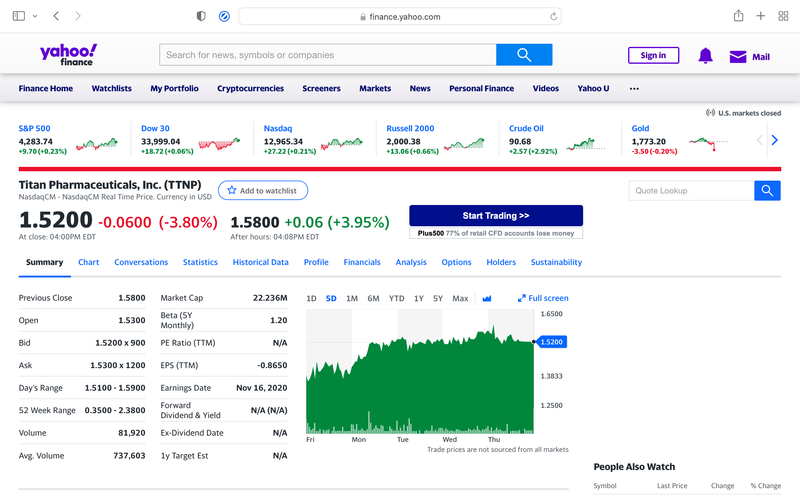Select the 5D chart range
Screen dimensions: 800x500
pos(331,298)
